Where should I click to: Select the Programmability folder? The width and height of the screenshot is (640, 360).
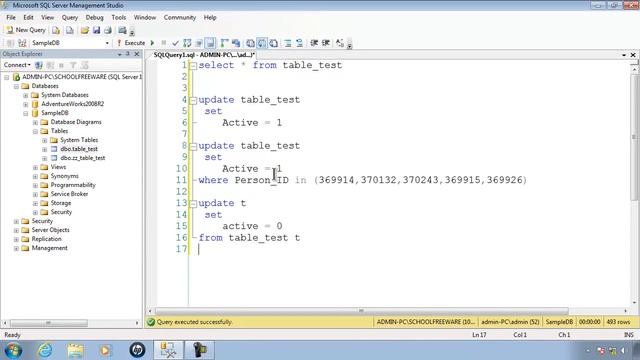[x=73, y=185]
